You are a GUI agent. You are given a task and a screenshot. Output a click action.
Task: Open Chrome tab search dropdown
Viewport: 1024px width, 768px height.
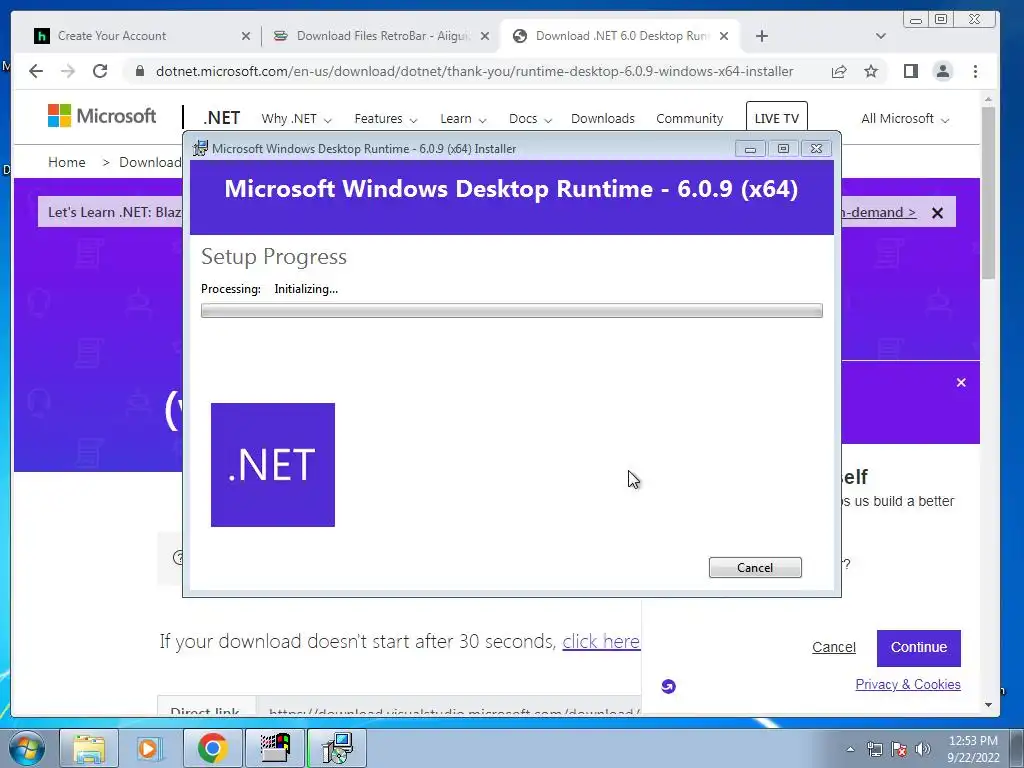pos(880,36)
